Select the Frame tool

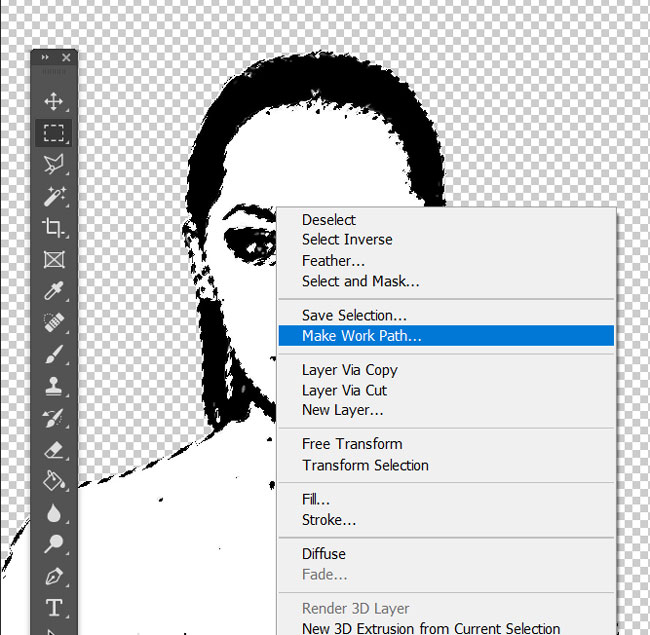tap(54, 259)
